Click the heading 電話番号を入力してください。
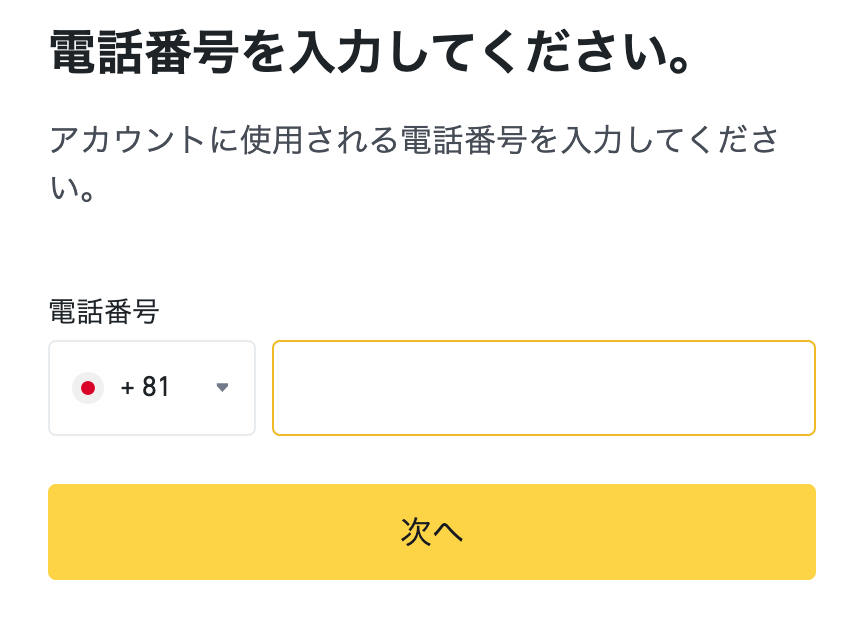 click(x=371, y=52)
